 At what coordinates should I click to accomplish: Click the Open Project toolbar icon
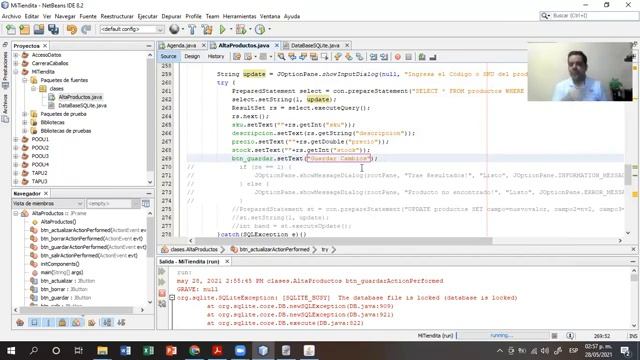click(39, 29)
